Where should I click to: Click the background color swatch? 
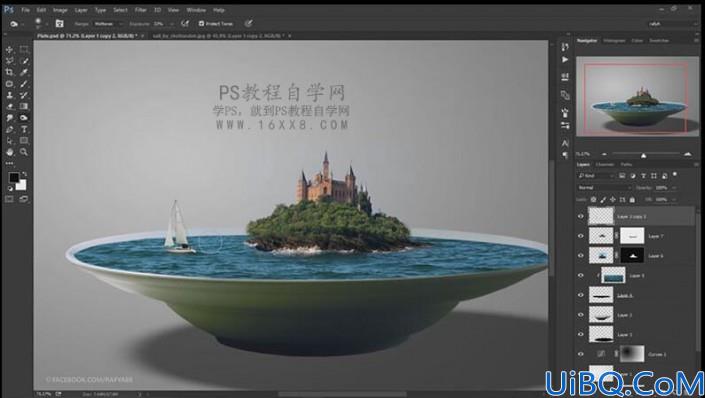(22, 185)
